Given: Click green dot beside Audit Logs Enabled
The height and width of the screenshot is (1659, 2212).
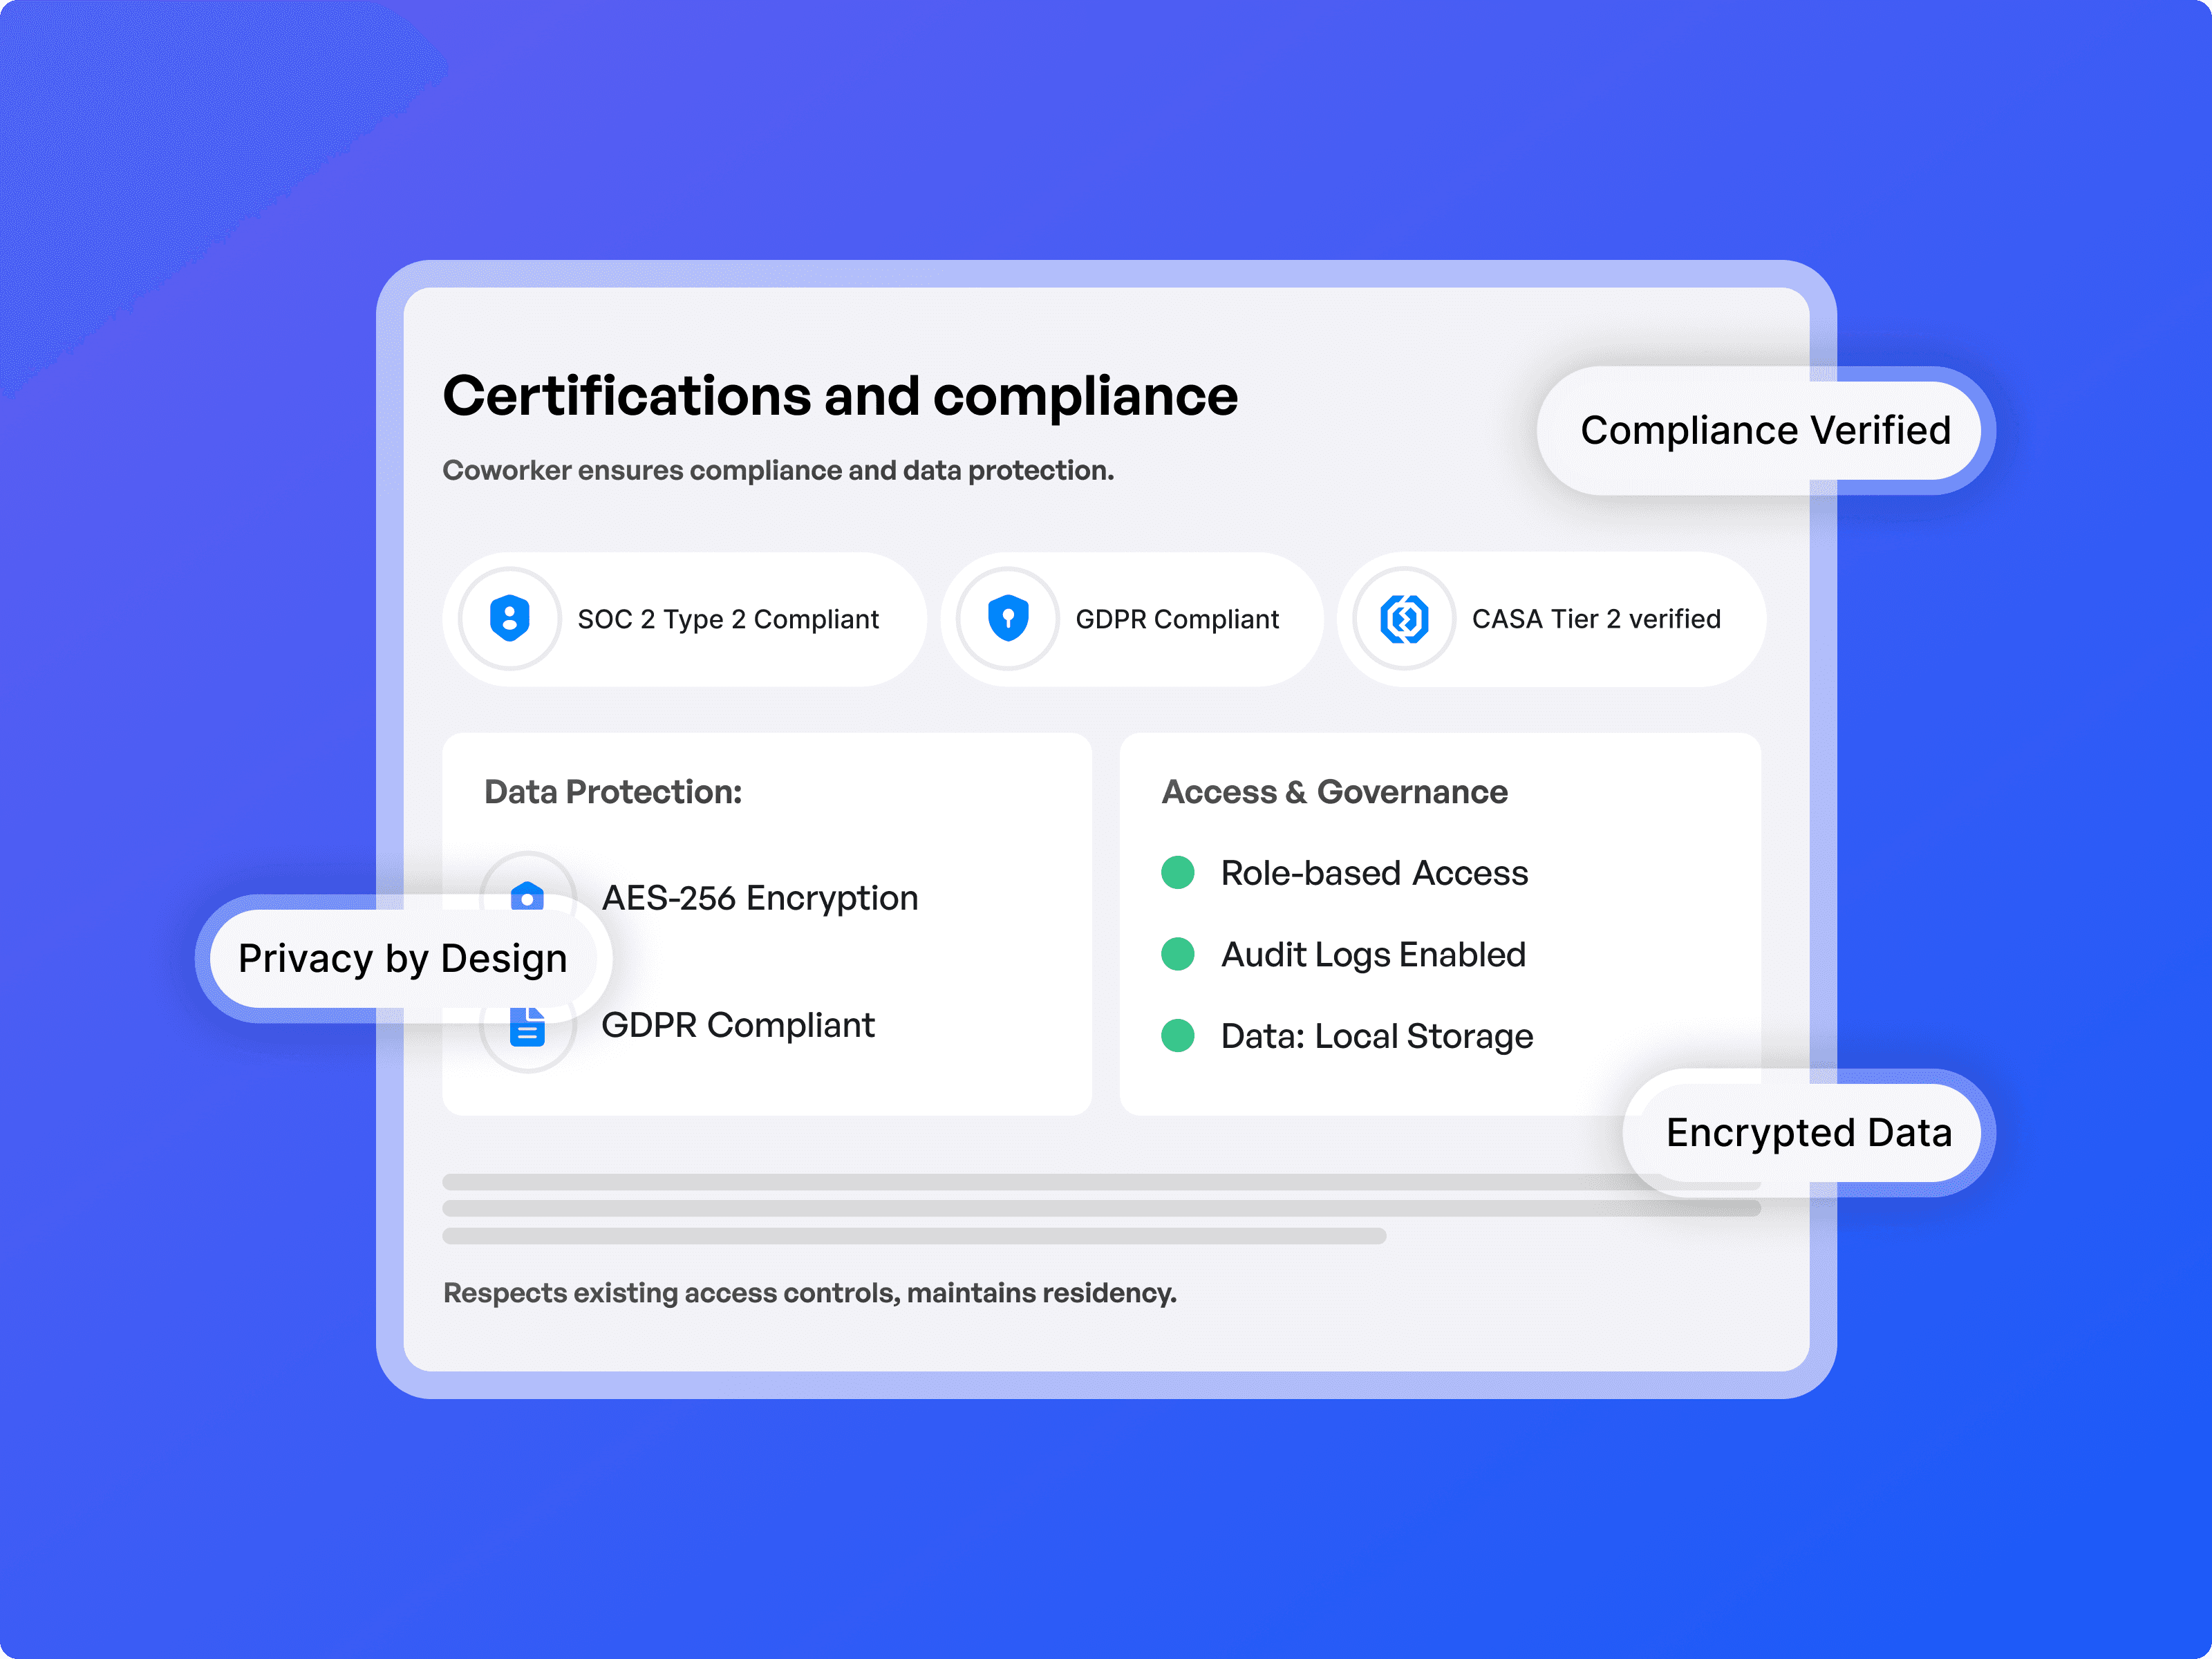Looking at the screenshot, I should (1177, 954).
